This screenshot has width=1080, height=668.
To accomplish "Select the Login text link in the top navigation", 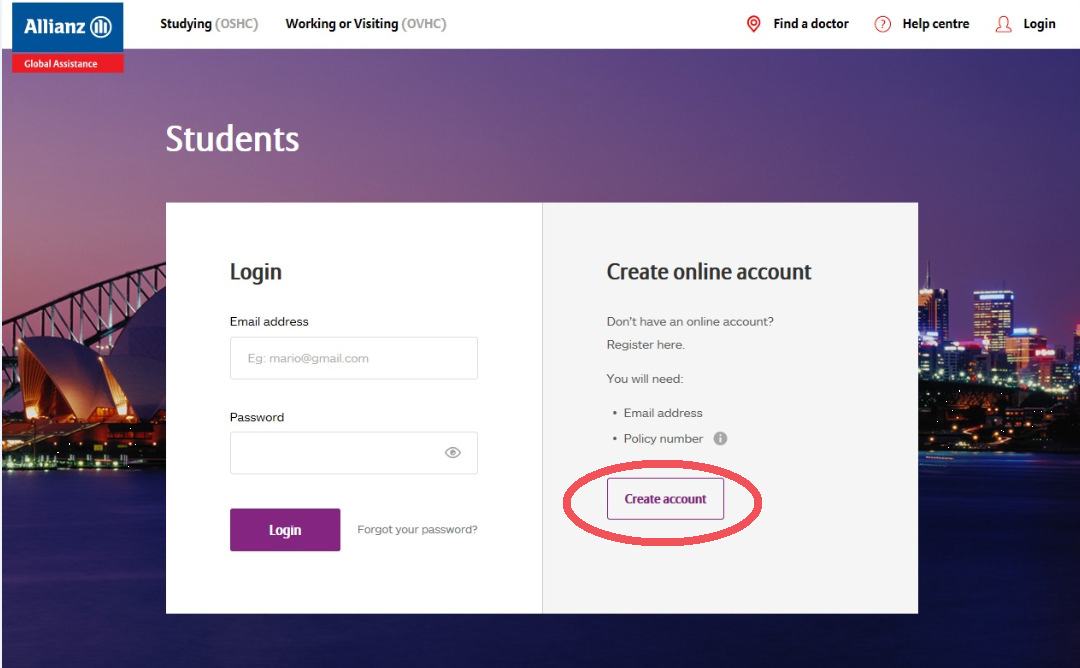I will pyautogui.click(x=1039, y=24).
